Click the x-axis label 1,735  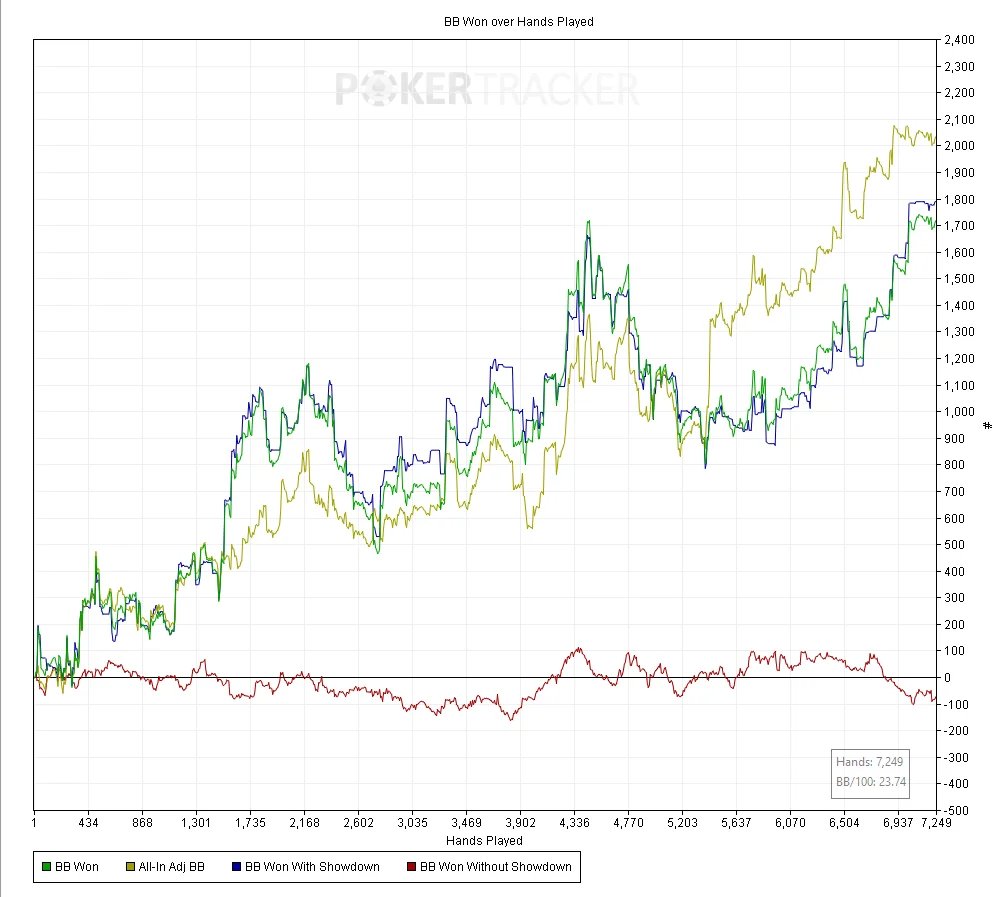tap(250, 823)
